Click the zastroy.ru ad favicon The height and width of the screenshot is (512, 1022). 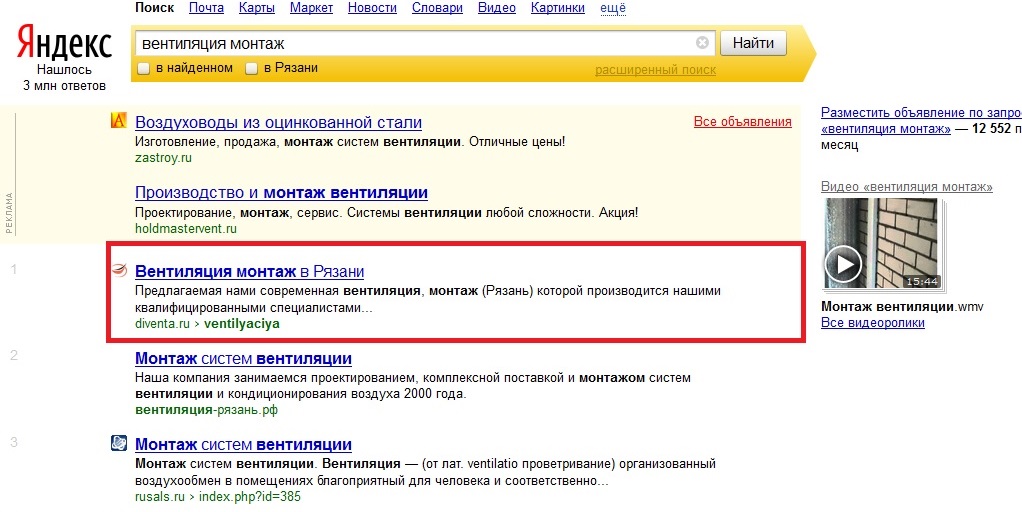pos(118,120)
